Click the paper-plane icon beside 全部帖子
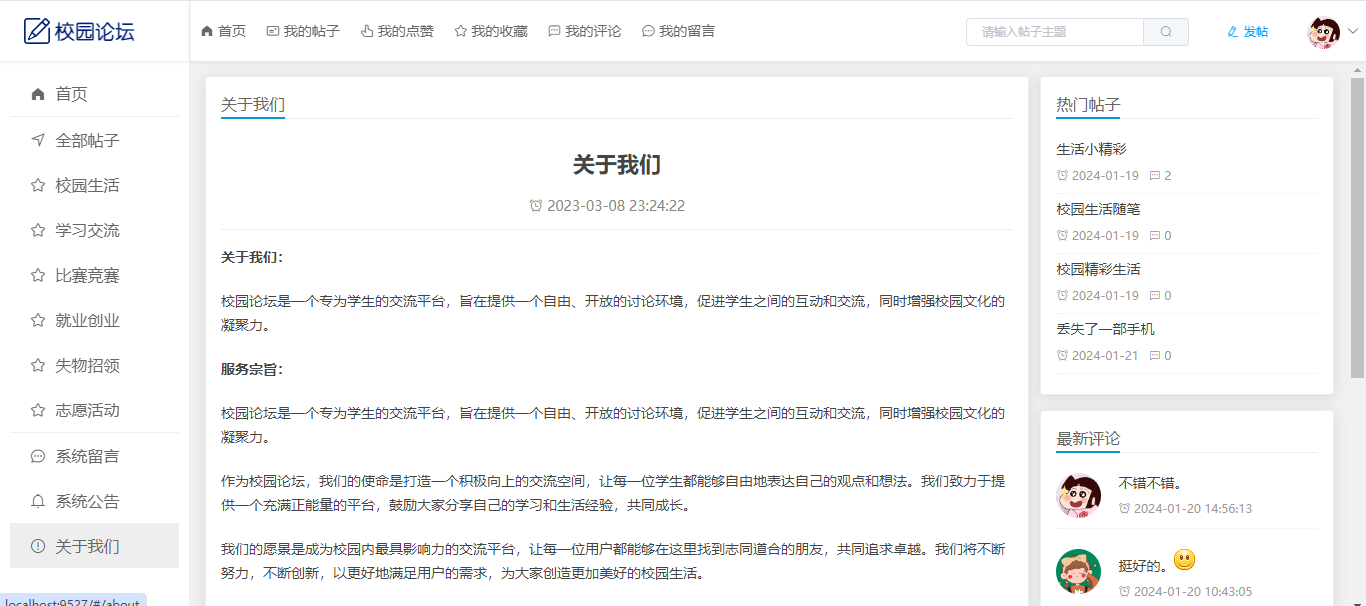Viewport: 1366px width, 606px height. tap(38, 140)
